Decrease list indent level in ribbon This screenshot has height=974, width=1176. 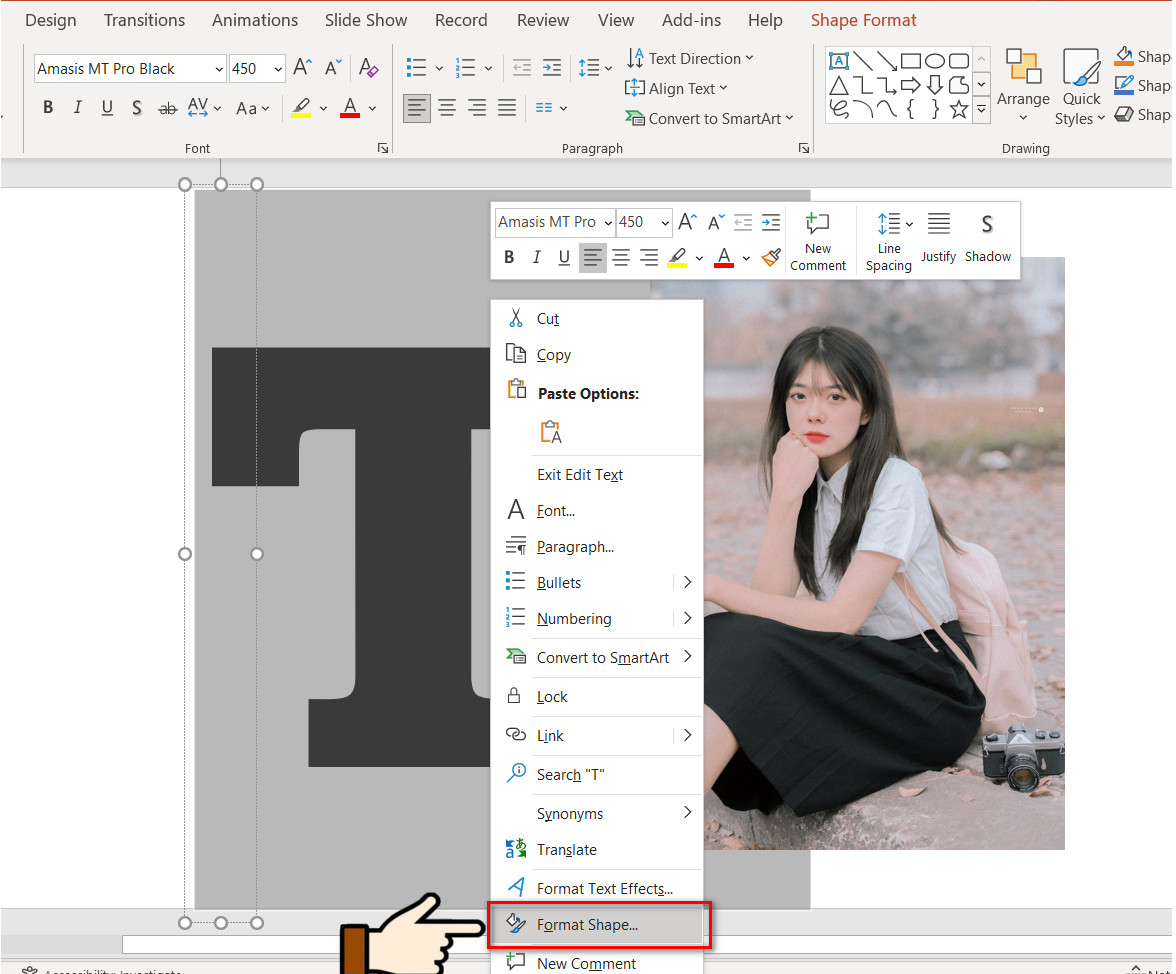(521, 68)
